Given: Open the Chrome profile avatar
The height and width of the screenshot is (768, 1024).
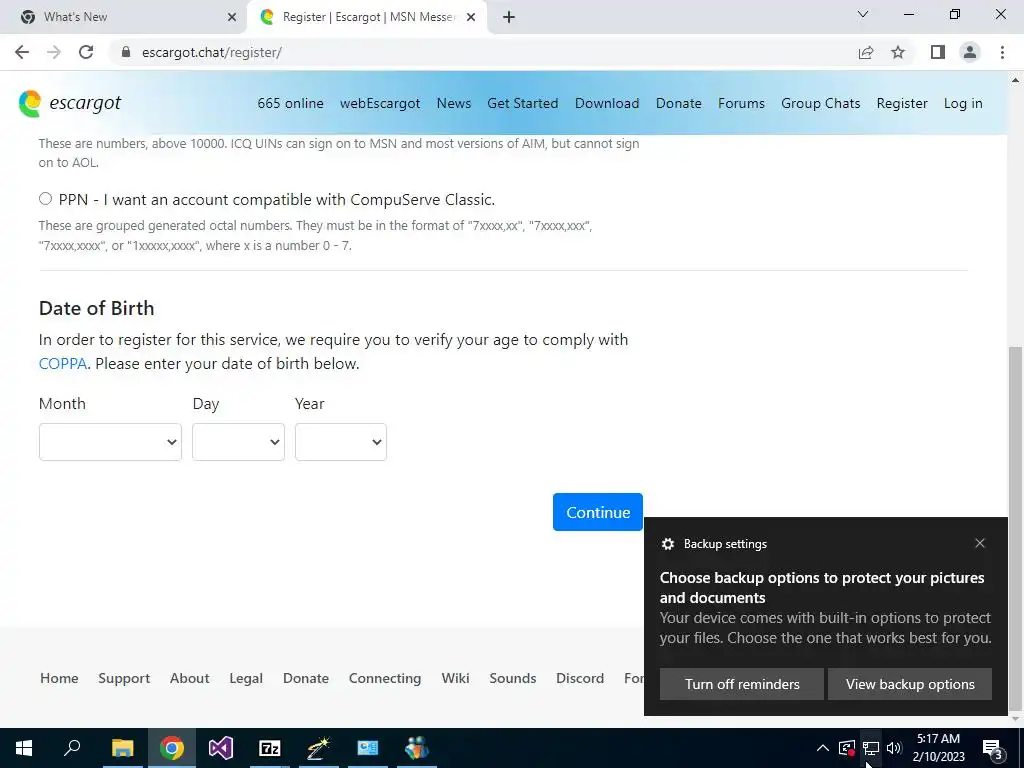Looking at the screenshot, I should pos(970,52).
